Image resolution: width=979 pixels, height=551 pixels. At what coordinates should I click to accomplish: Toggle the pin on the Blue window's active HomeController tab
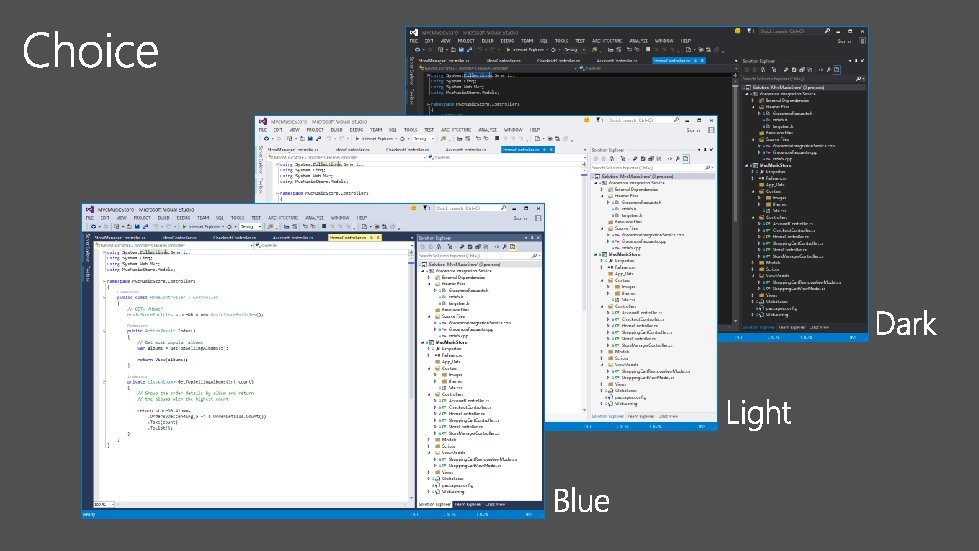(371, 238)
